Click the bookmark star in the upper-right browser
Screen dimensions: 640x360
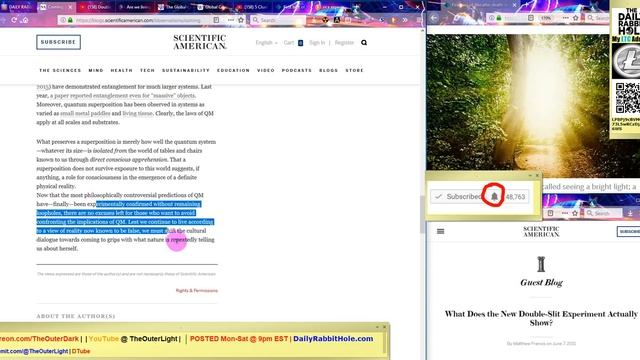point(576,18)
